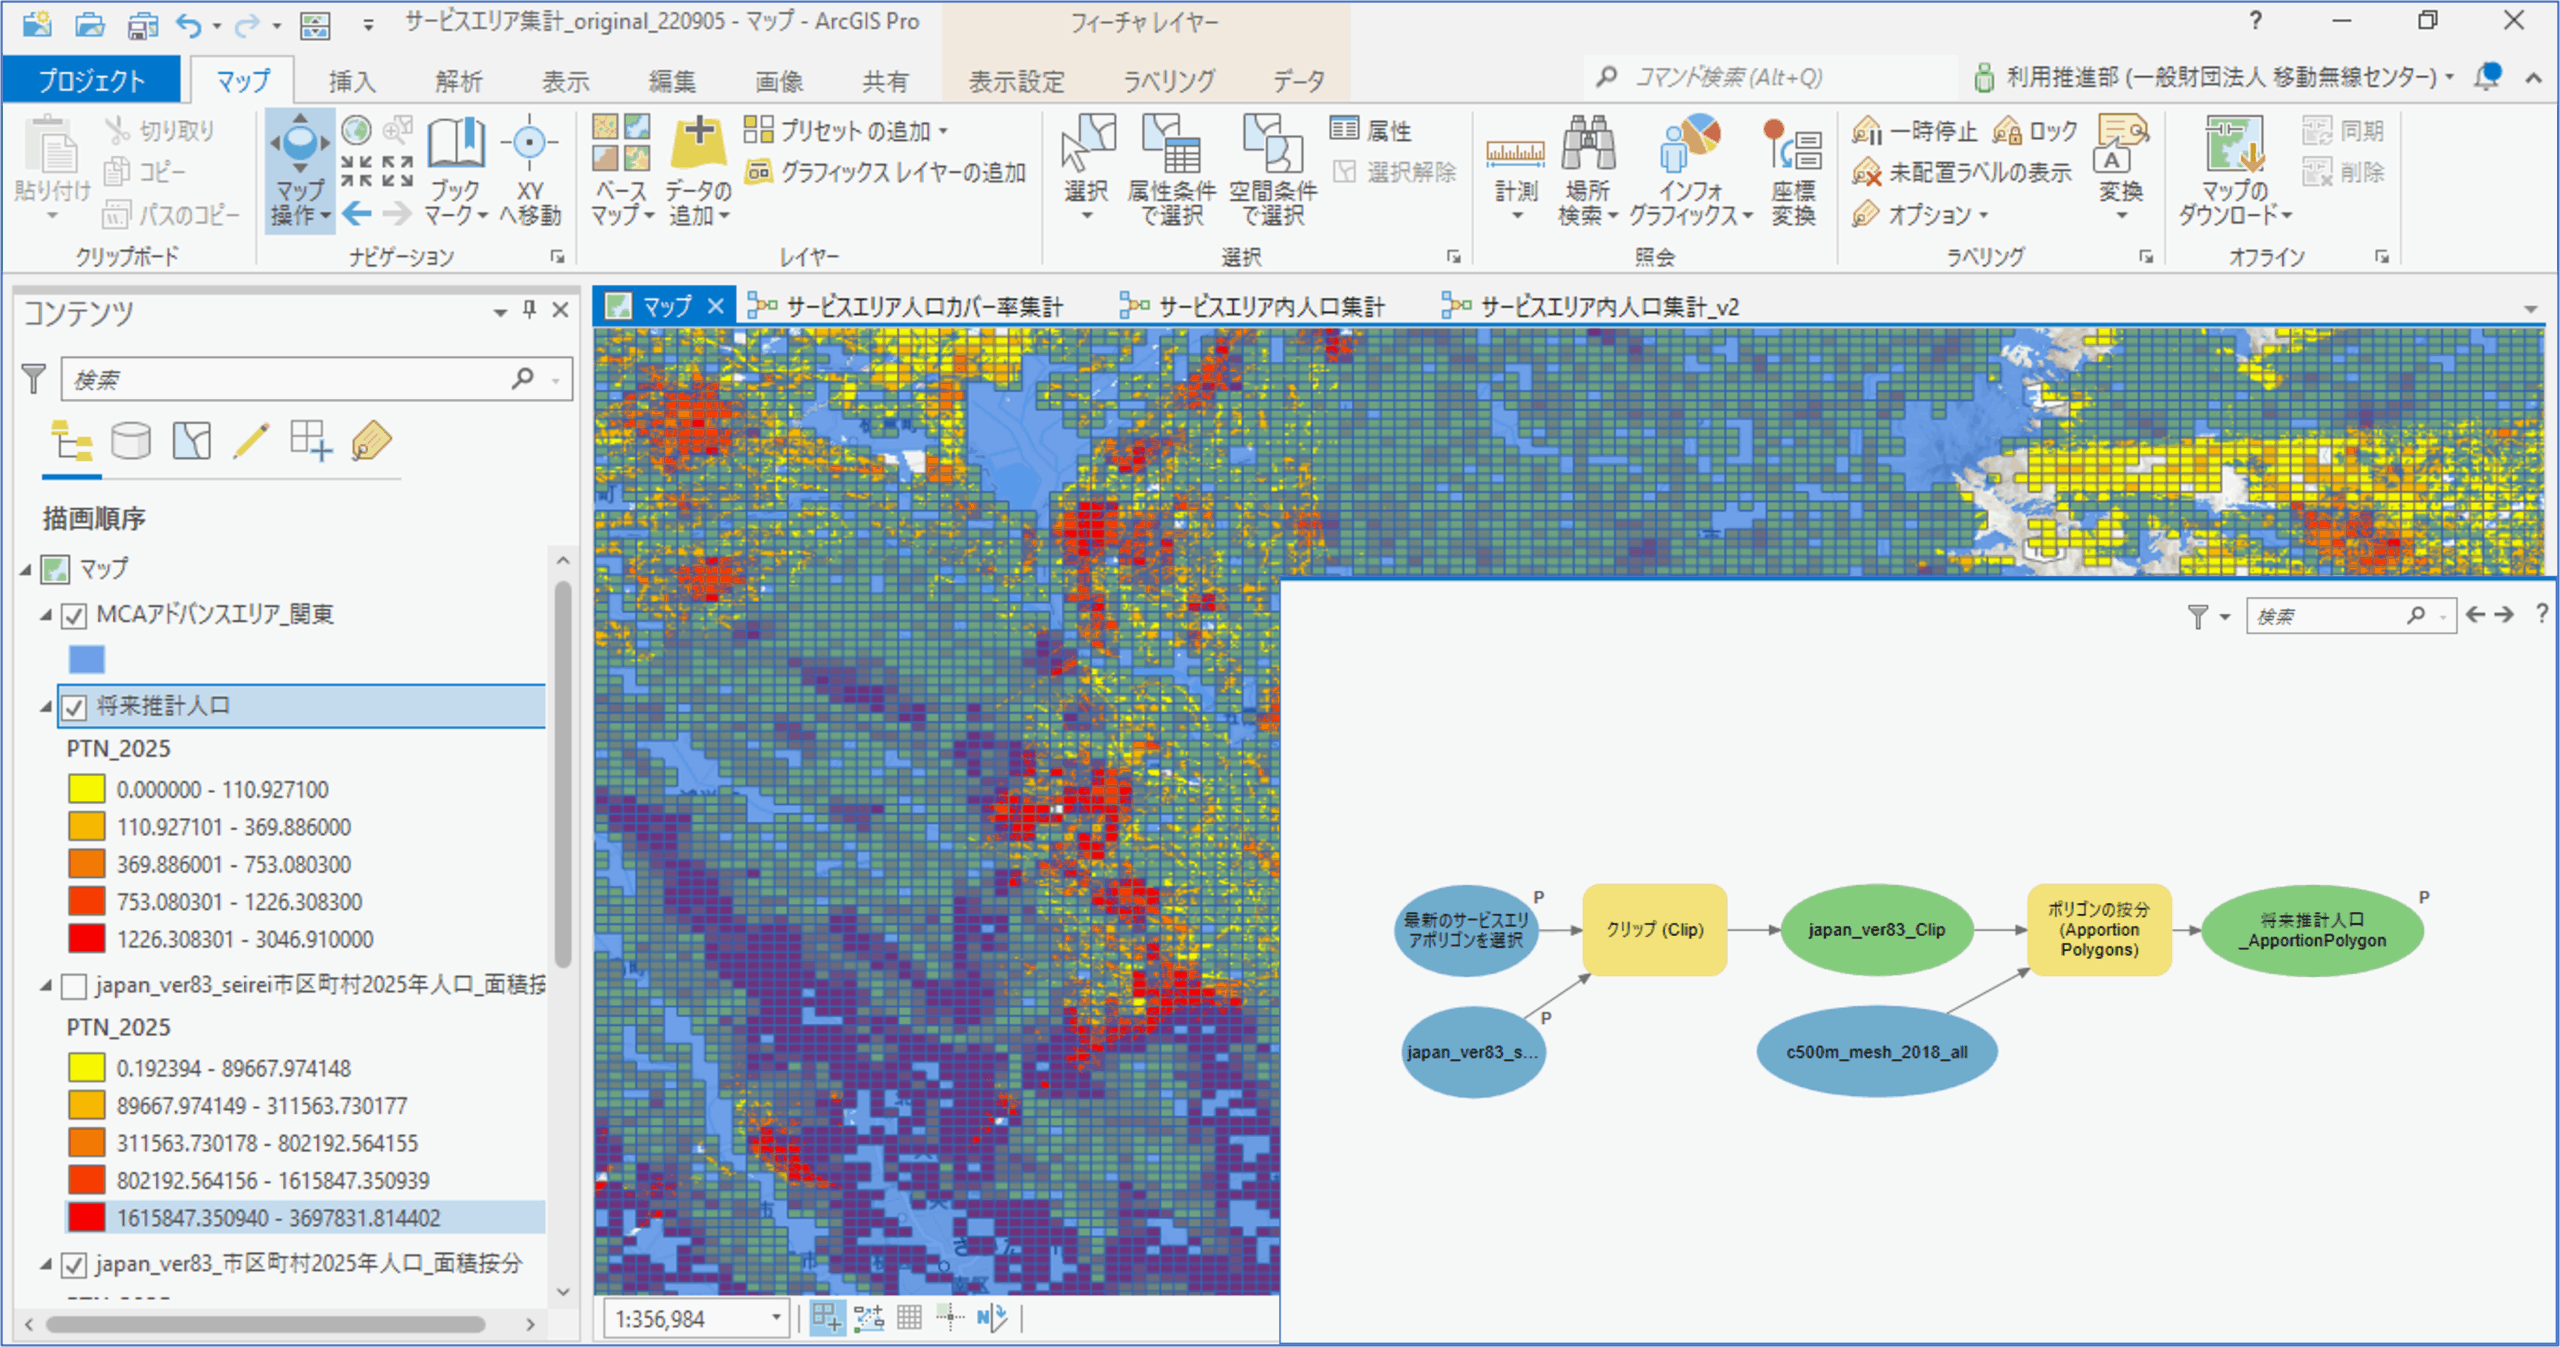Toggle the 将来推計人口 layer checkbox
Viewport: 2560px width, 1347px height.
point(74,708)
